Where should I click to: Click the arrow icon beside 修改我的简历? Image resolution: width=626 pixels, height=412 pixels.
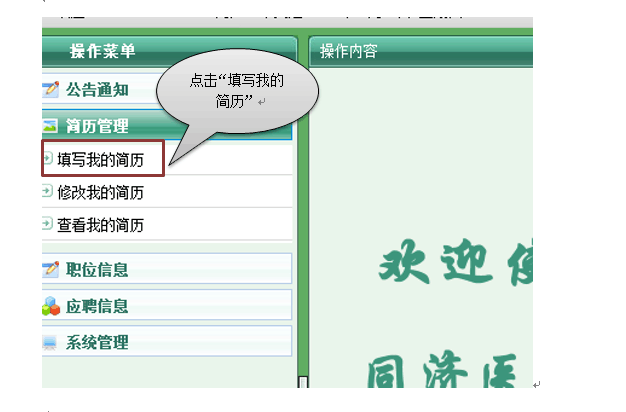47,191
